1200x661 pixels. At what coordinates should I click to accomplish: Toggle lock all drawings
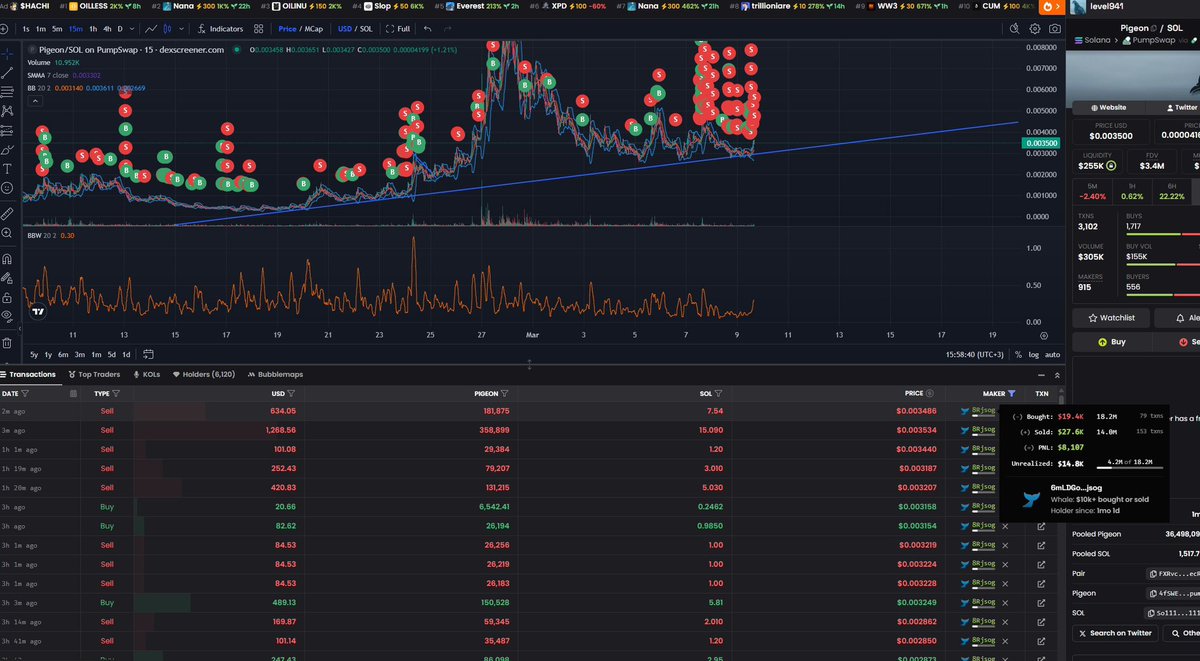click(7, 297)
